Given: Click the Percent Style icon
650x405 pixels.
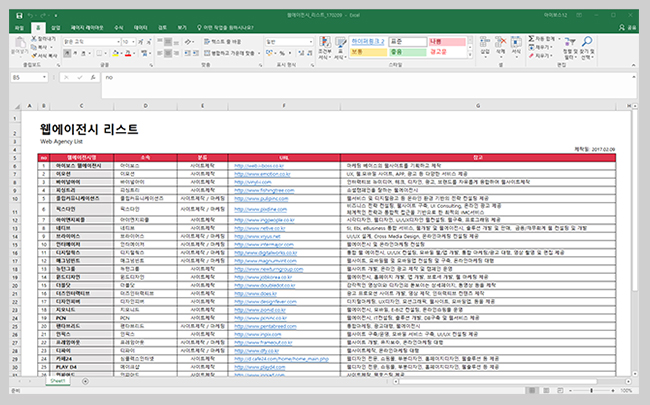Looking at the screenshot, I should (282, 53).
